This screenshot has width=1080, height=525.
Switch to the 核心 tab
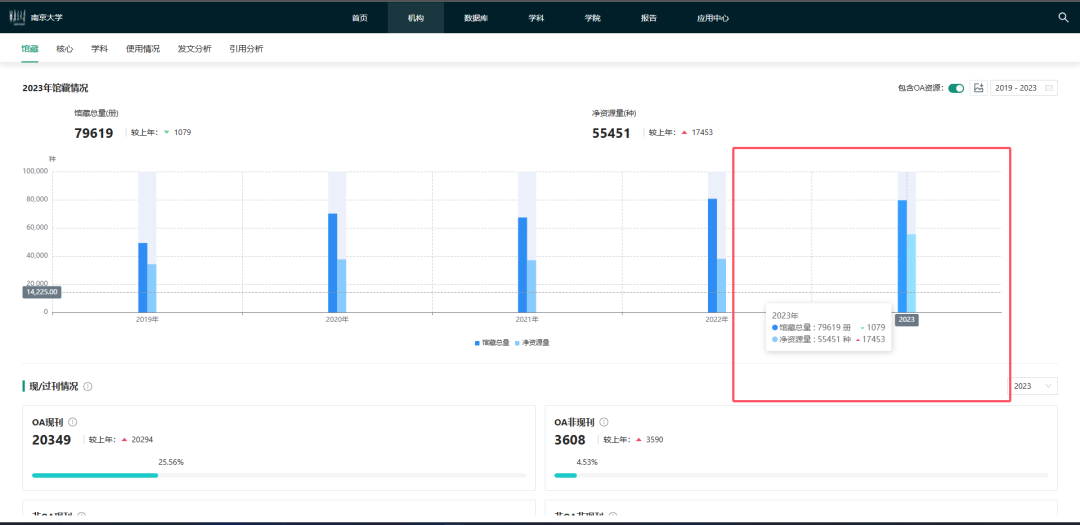tap(64, 48)
